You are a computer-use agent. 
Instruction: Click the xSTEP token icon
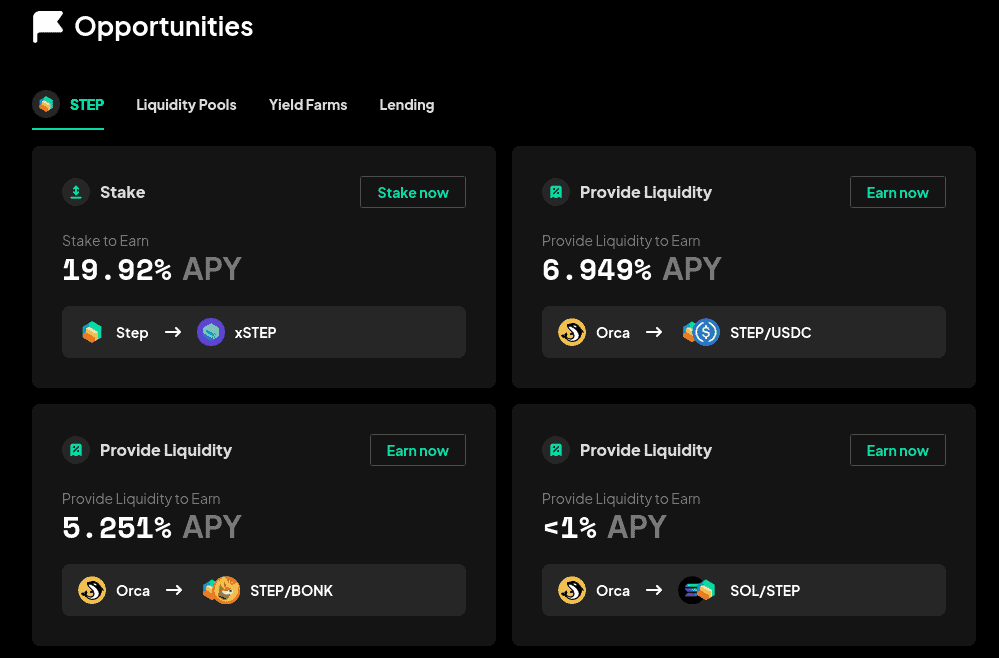tap(211, 332)
